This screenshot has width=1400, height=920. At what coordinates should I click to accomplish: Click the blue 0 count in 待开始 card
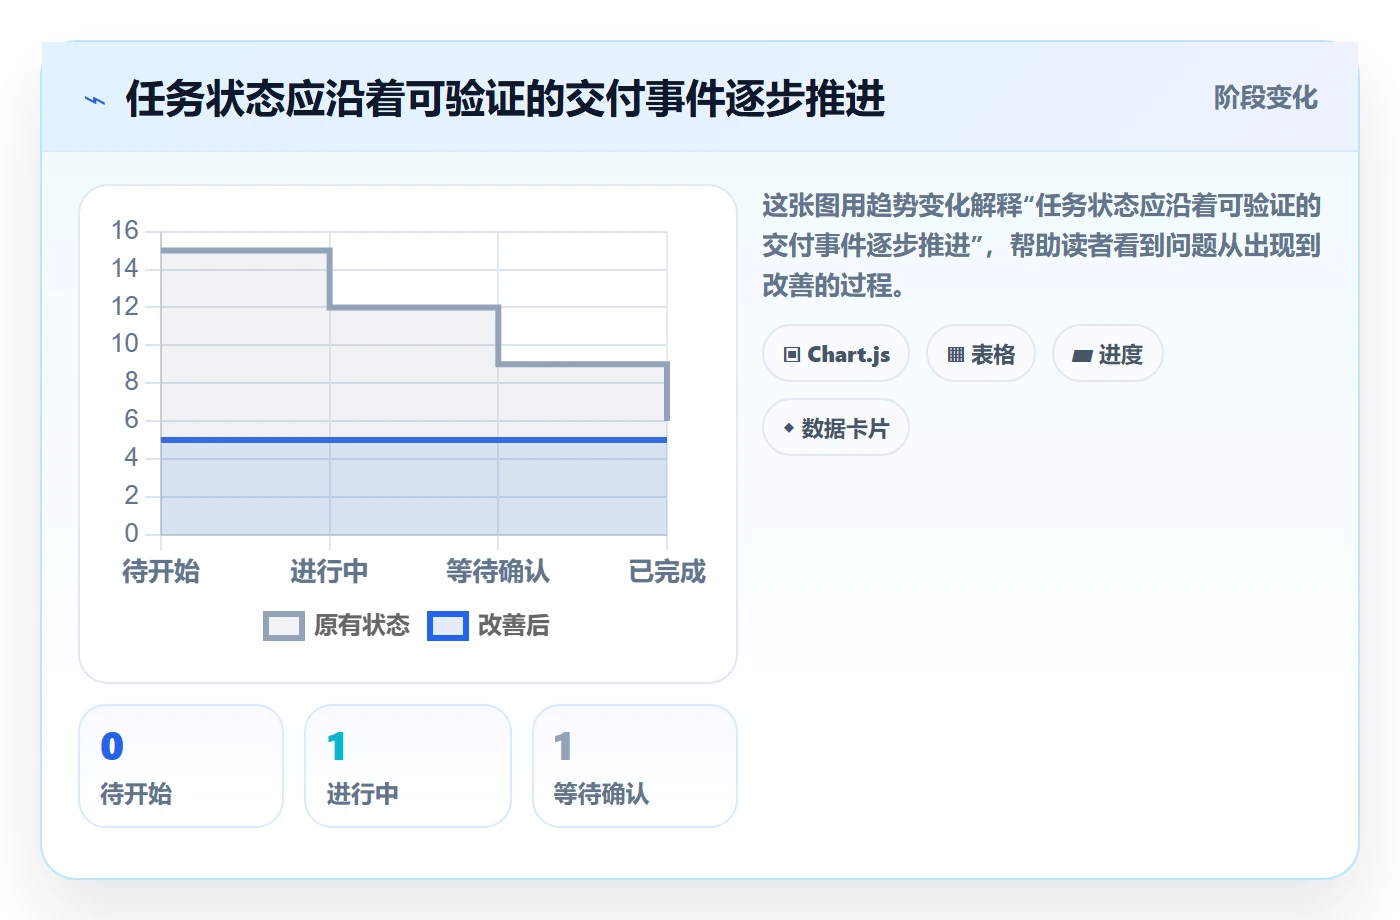click(112, 746)
